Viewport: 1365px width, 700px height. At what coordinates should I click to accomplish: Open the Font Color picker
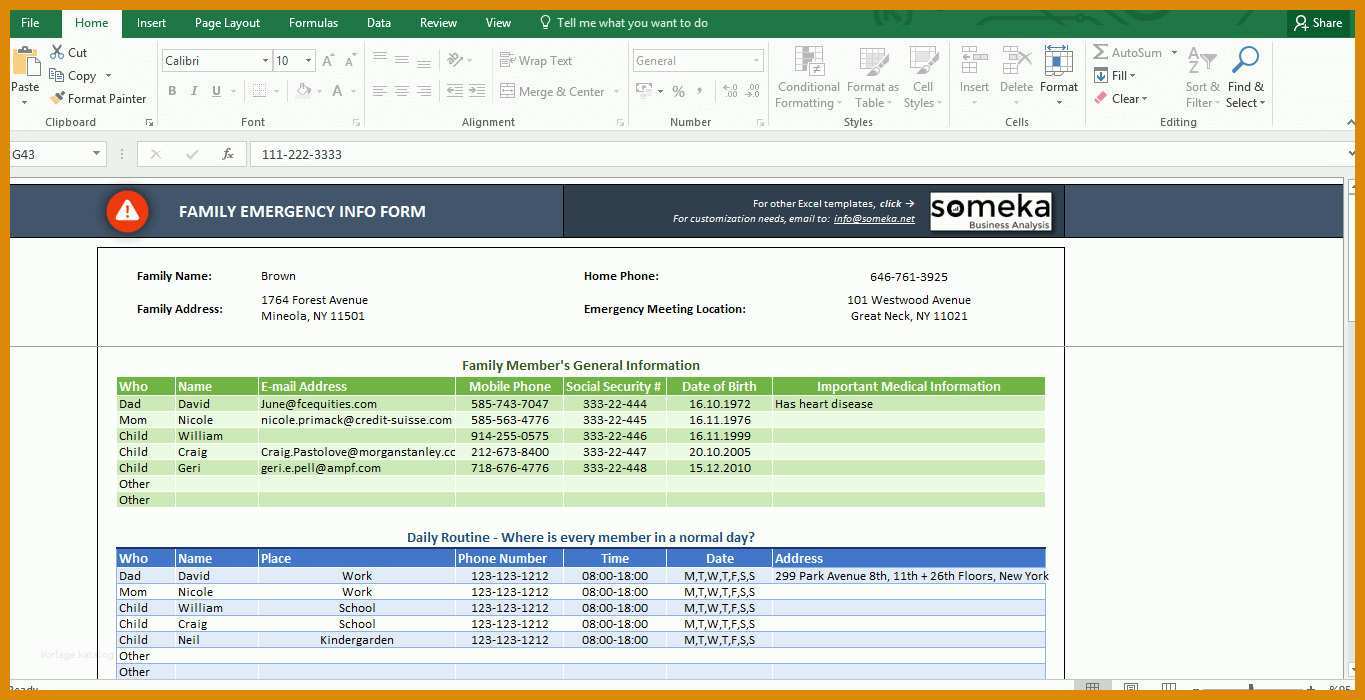click(337, 91)
